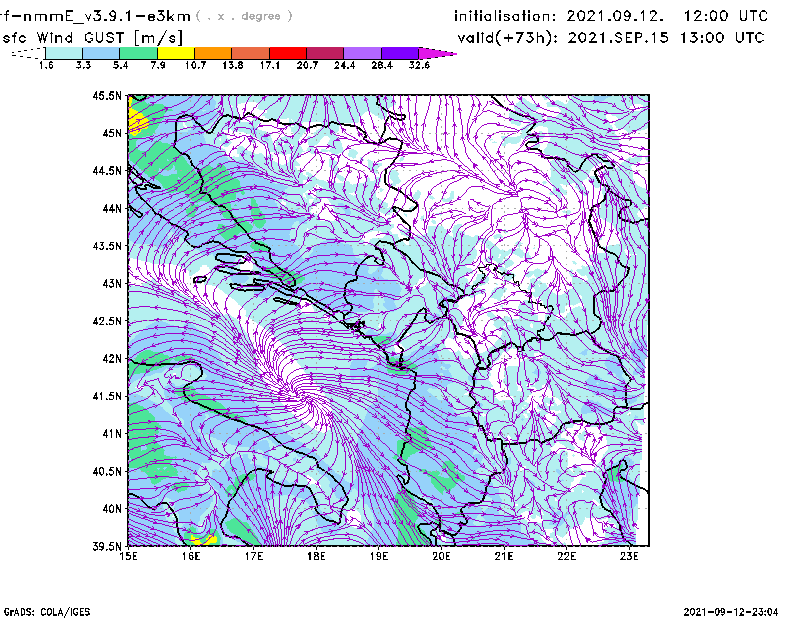Click the '18E' longitude label
Image resolution: width=800 pixels, height=618 pixels.
point(316,556)
